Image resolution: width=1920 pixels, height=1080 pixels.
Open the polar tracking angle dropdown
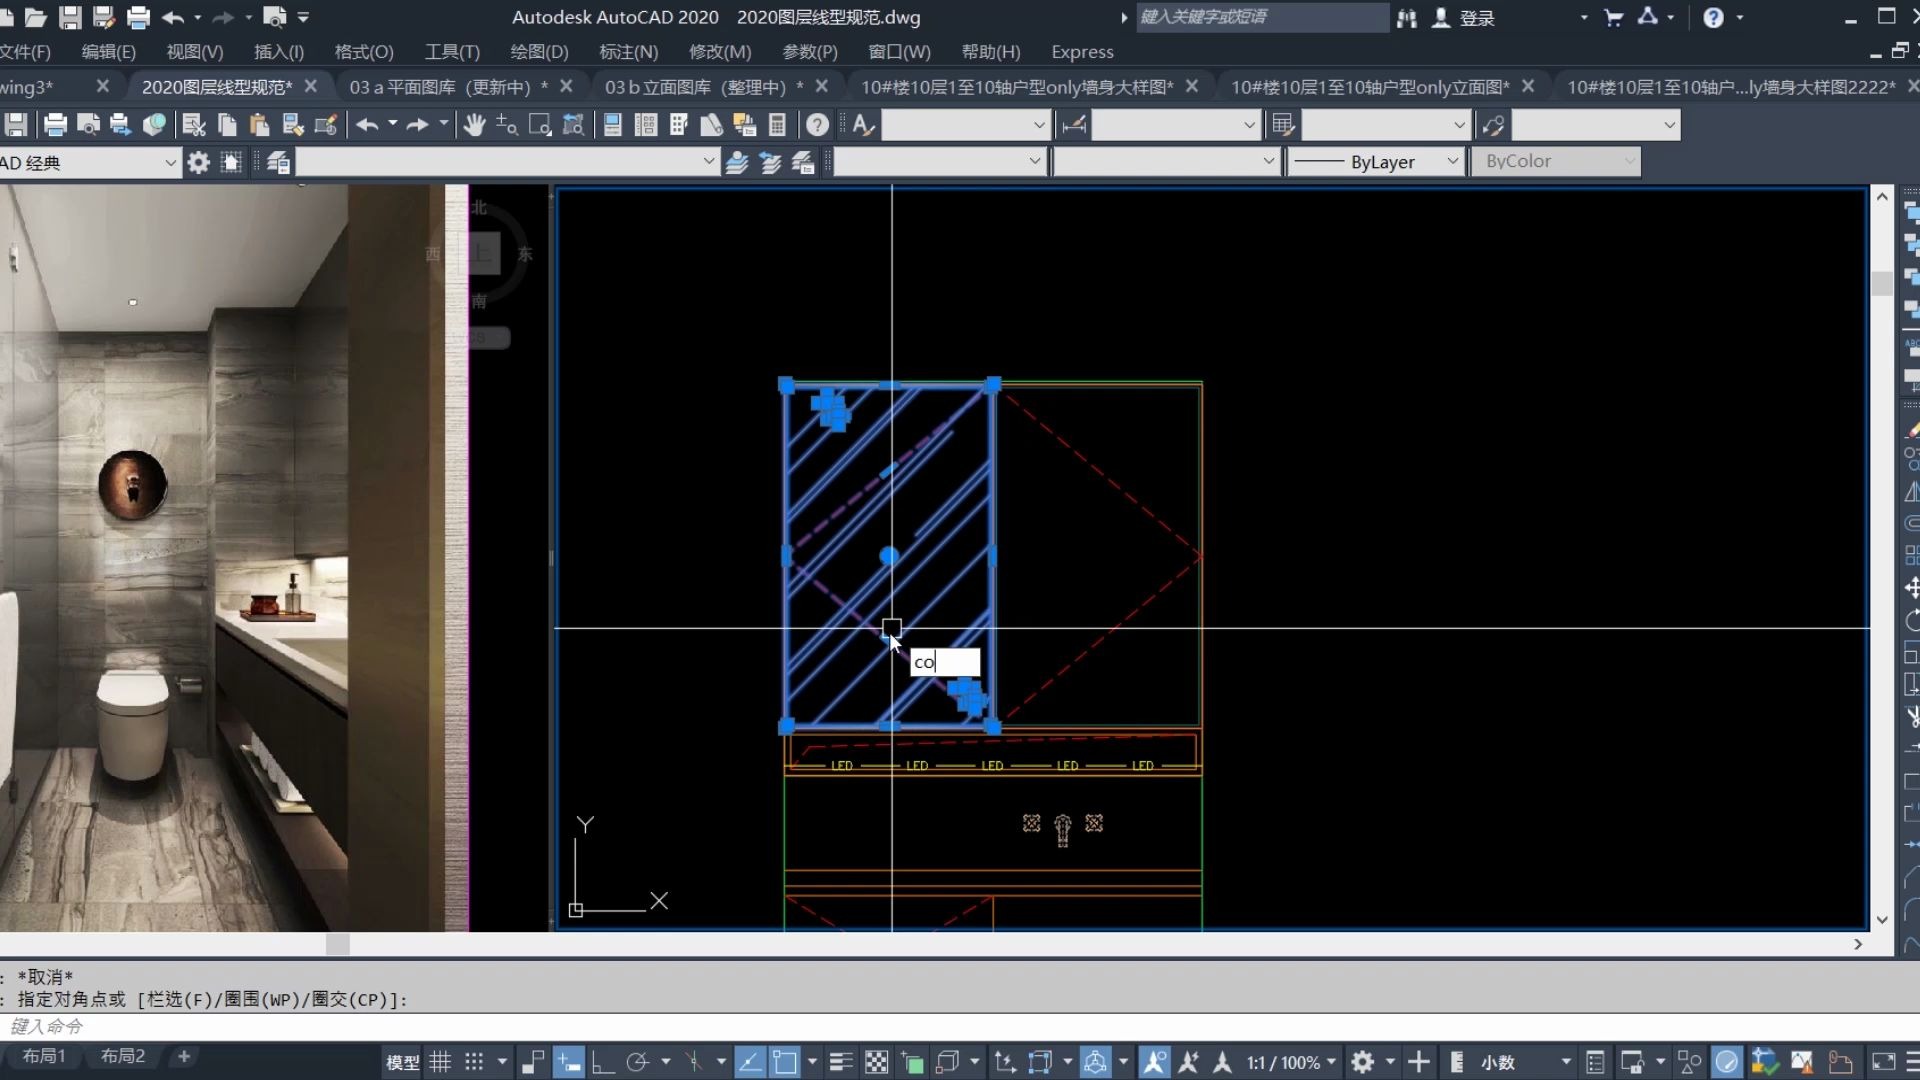[x=666, y=1062]
